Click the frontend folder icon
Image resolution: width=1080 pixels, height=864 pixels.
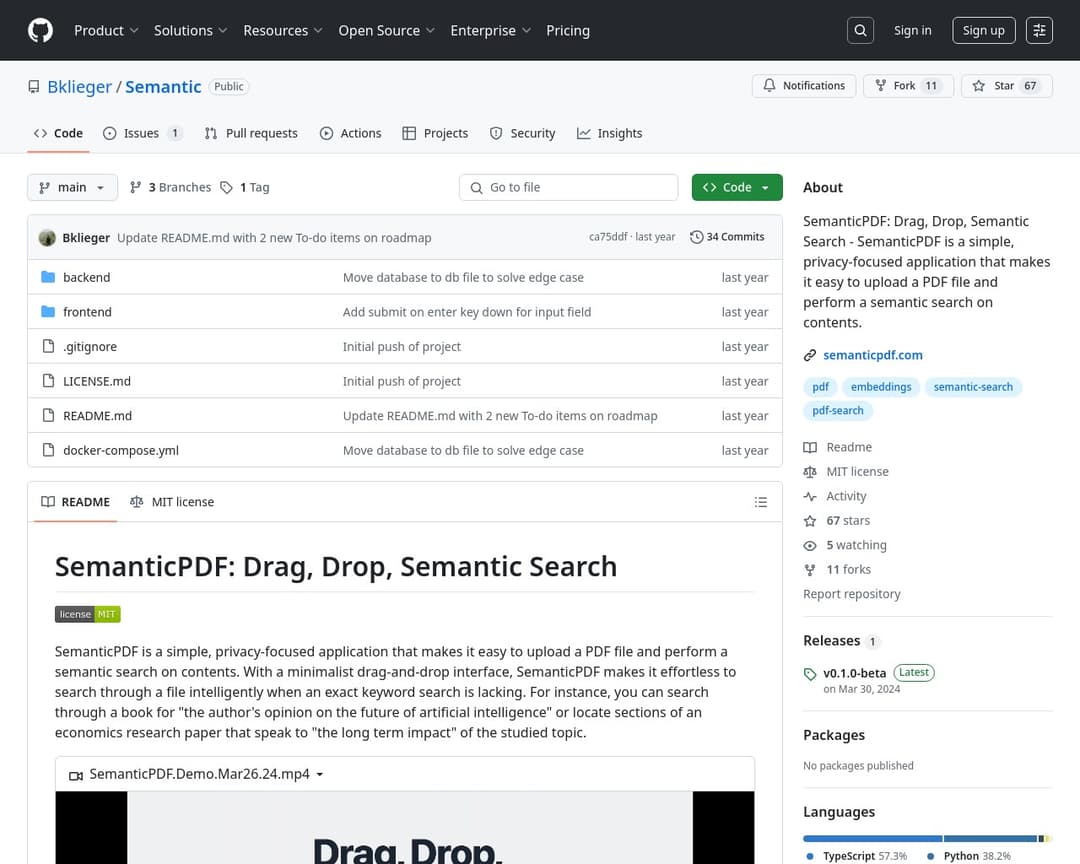tap(48, 311)
